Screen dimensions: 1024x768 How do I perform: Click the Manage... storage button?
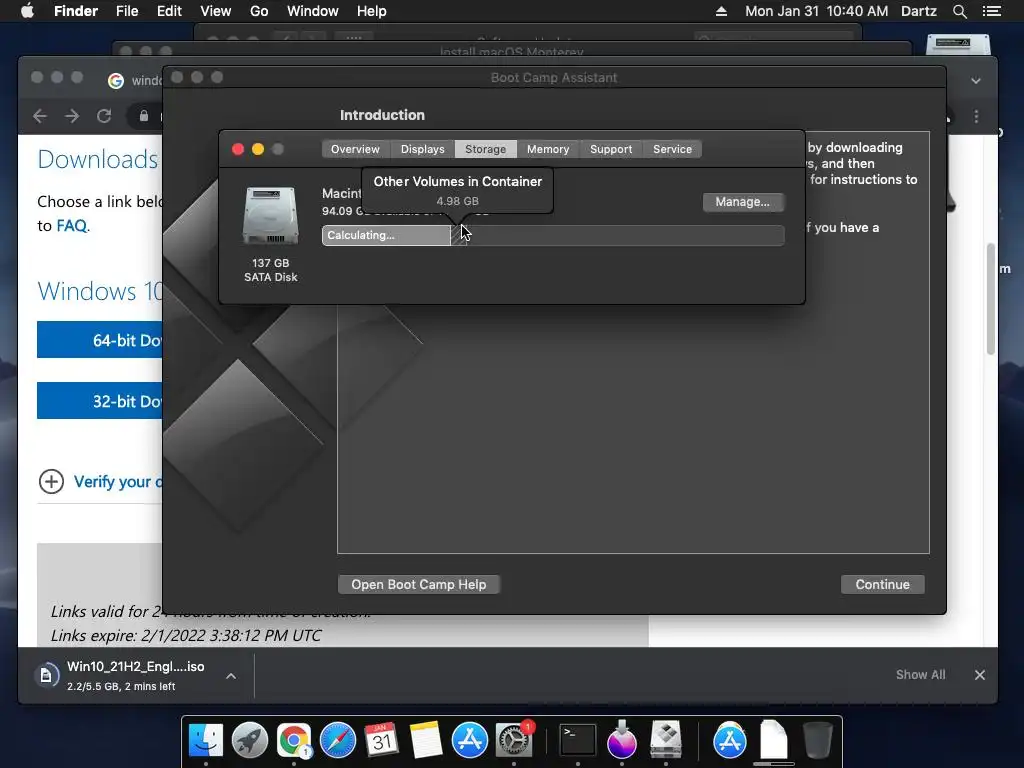(x=743, y=202)
